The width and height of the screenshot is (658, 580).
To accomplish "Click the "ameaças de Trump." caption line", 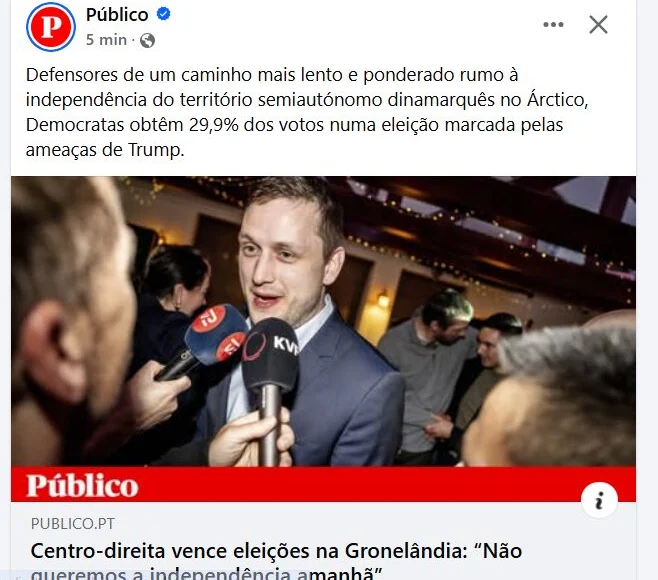I will [x=105, y=149].
